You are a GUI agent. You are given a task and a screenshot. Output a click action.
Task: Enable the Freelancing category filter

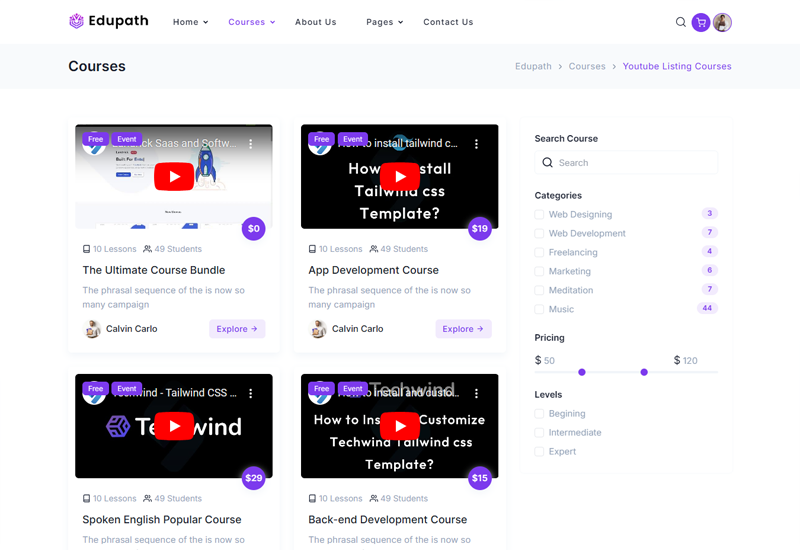540,252
